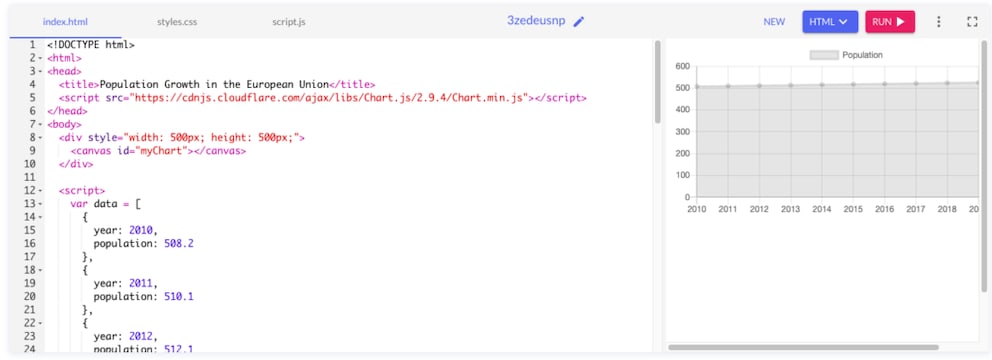Switch to the styles.css tab
This screenshot has height=360, width=992.
pyautogui.click(x=177, y=22)
